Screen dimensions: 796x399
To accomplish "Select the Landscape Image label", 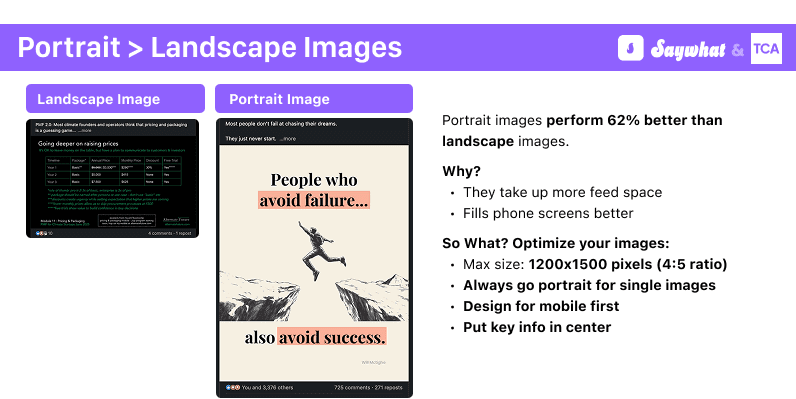I will 115,98.
